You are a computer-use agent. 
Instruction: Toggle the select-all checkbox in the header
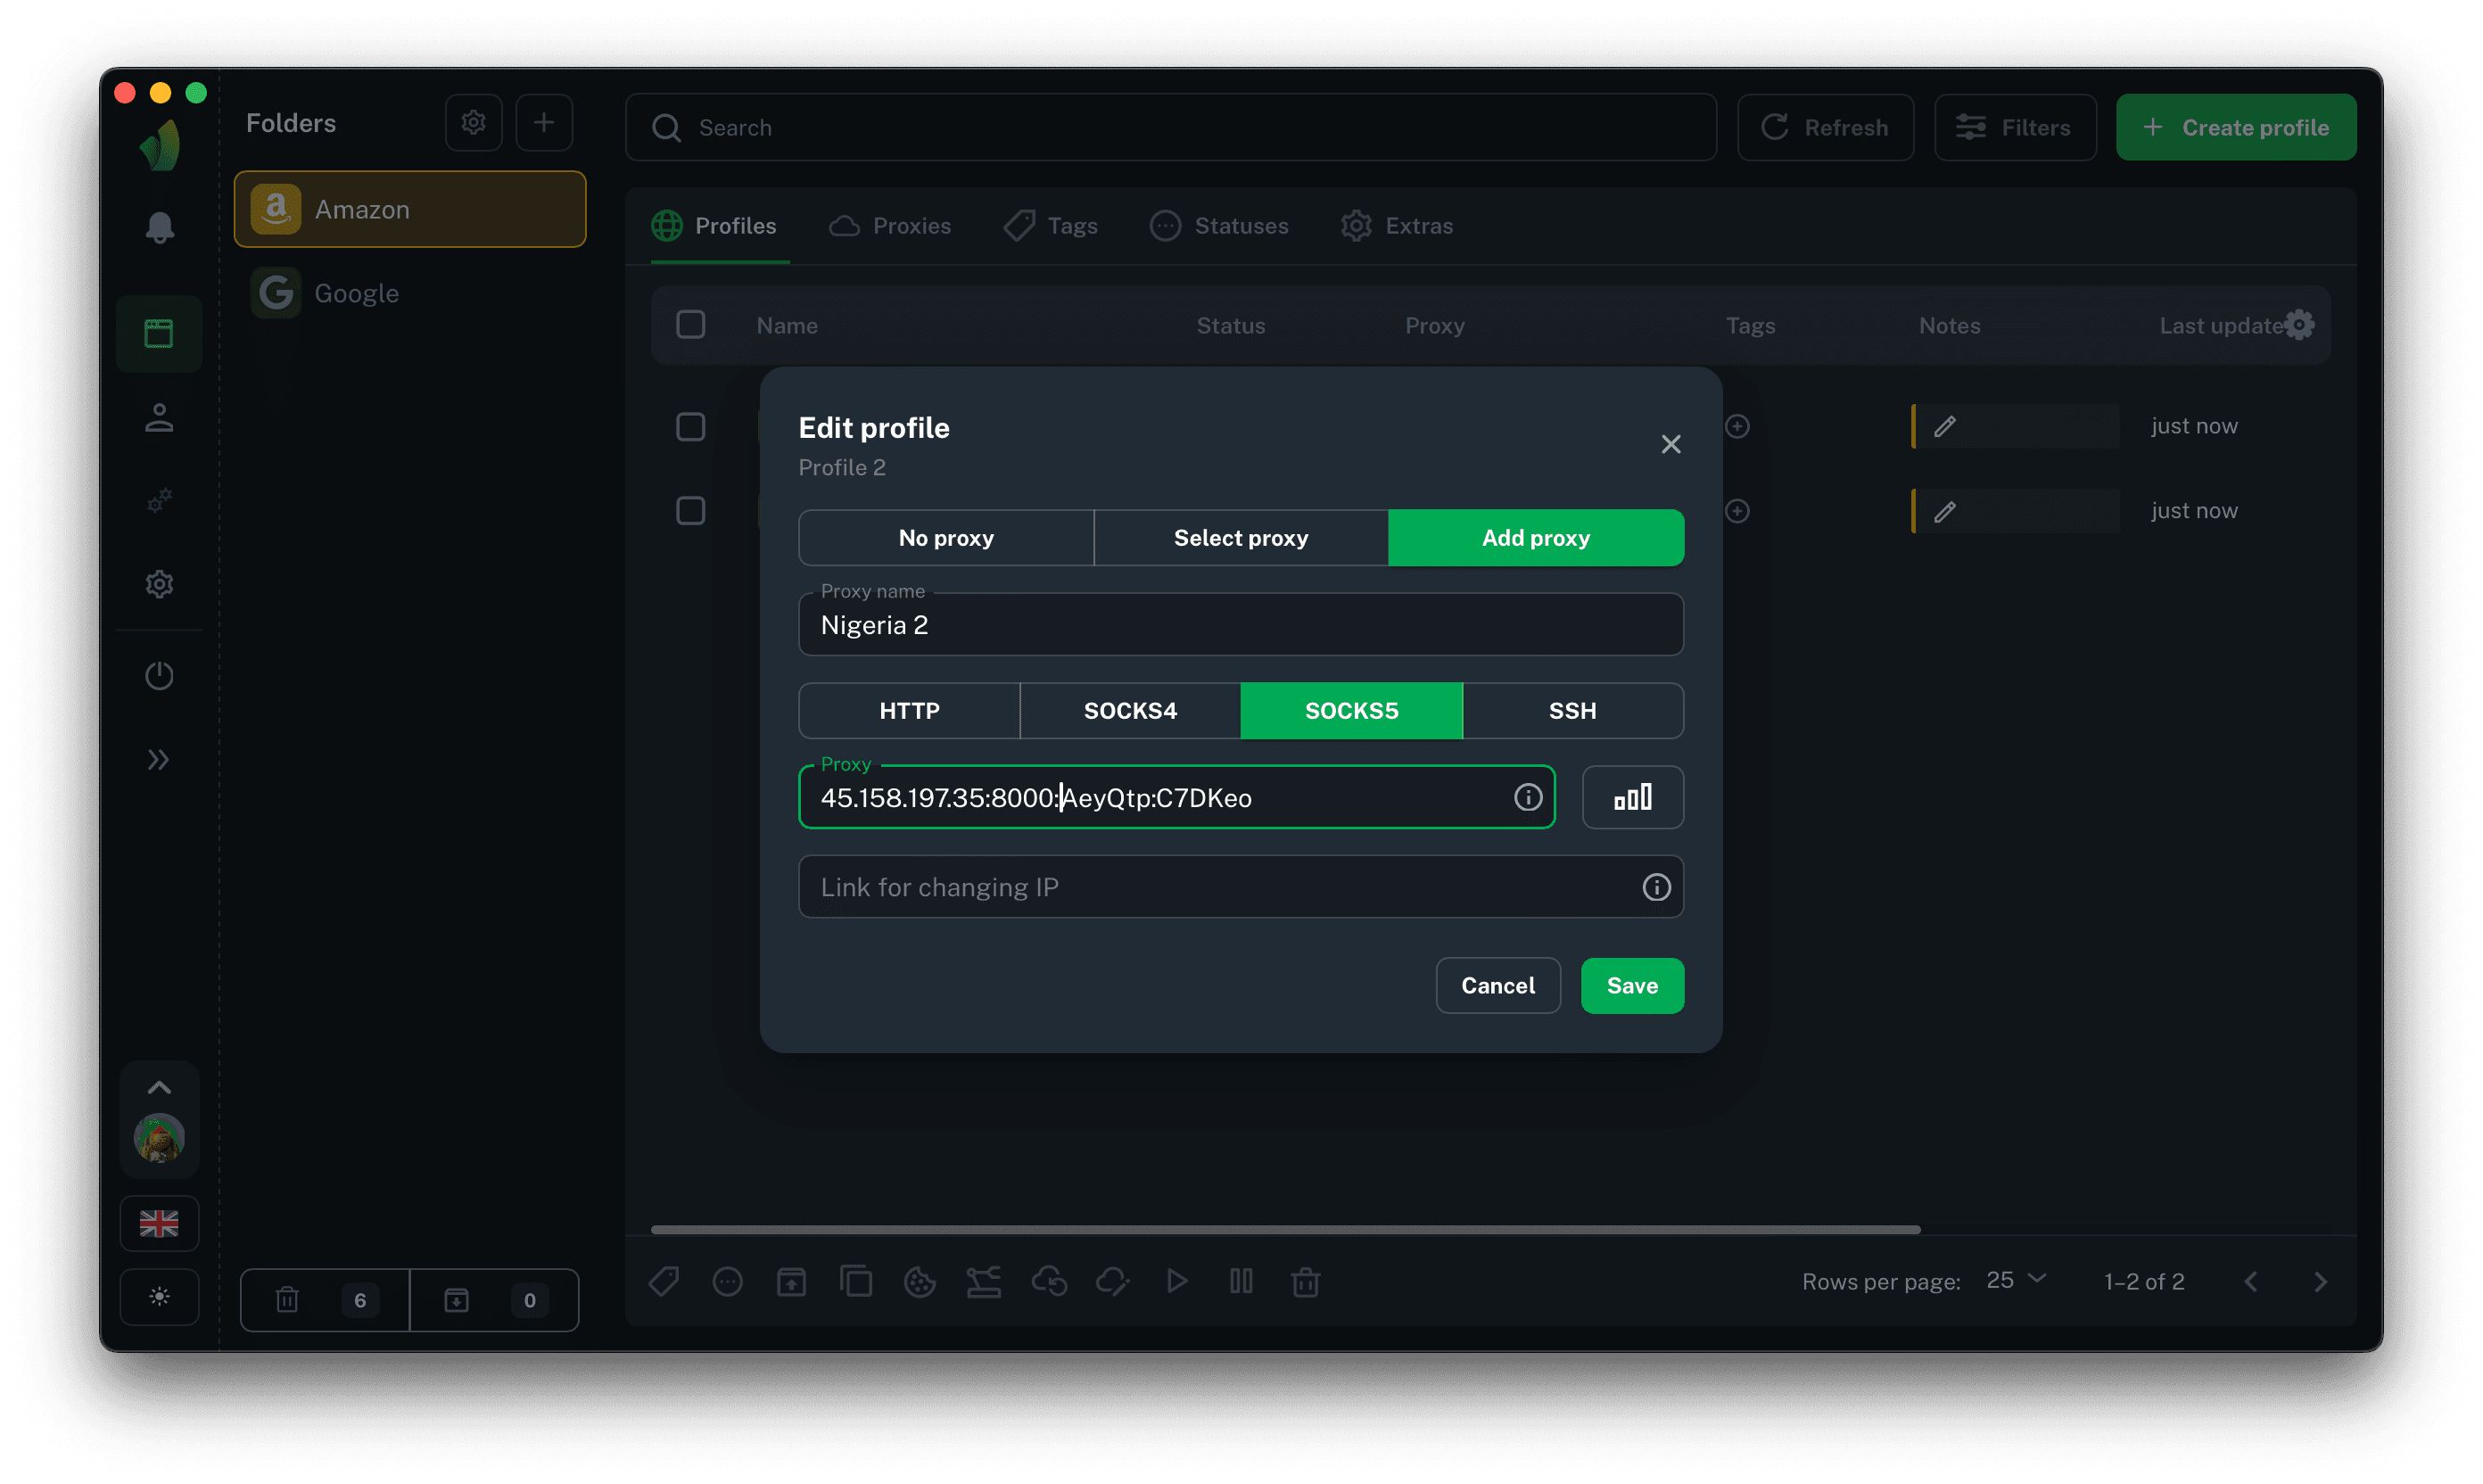point(690,325)
